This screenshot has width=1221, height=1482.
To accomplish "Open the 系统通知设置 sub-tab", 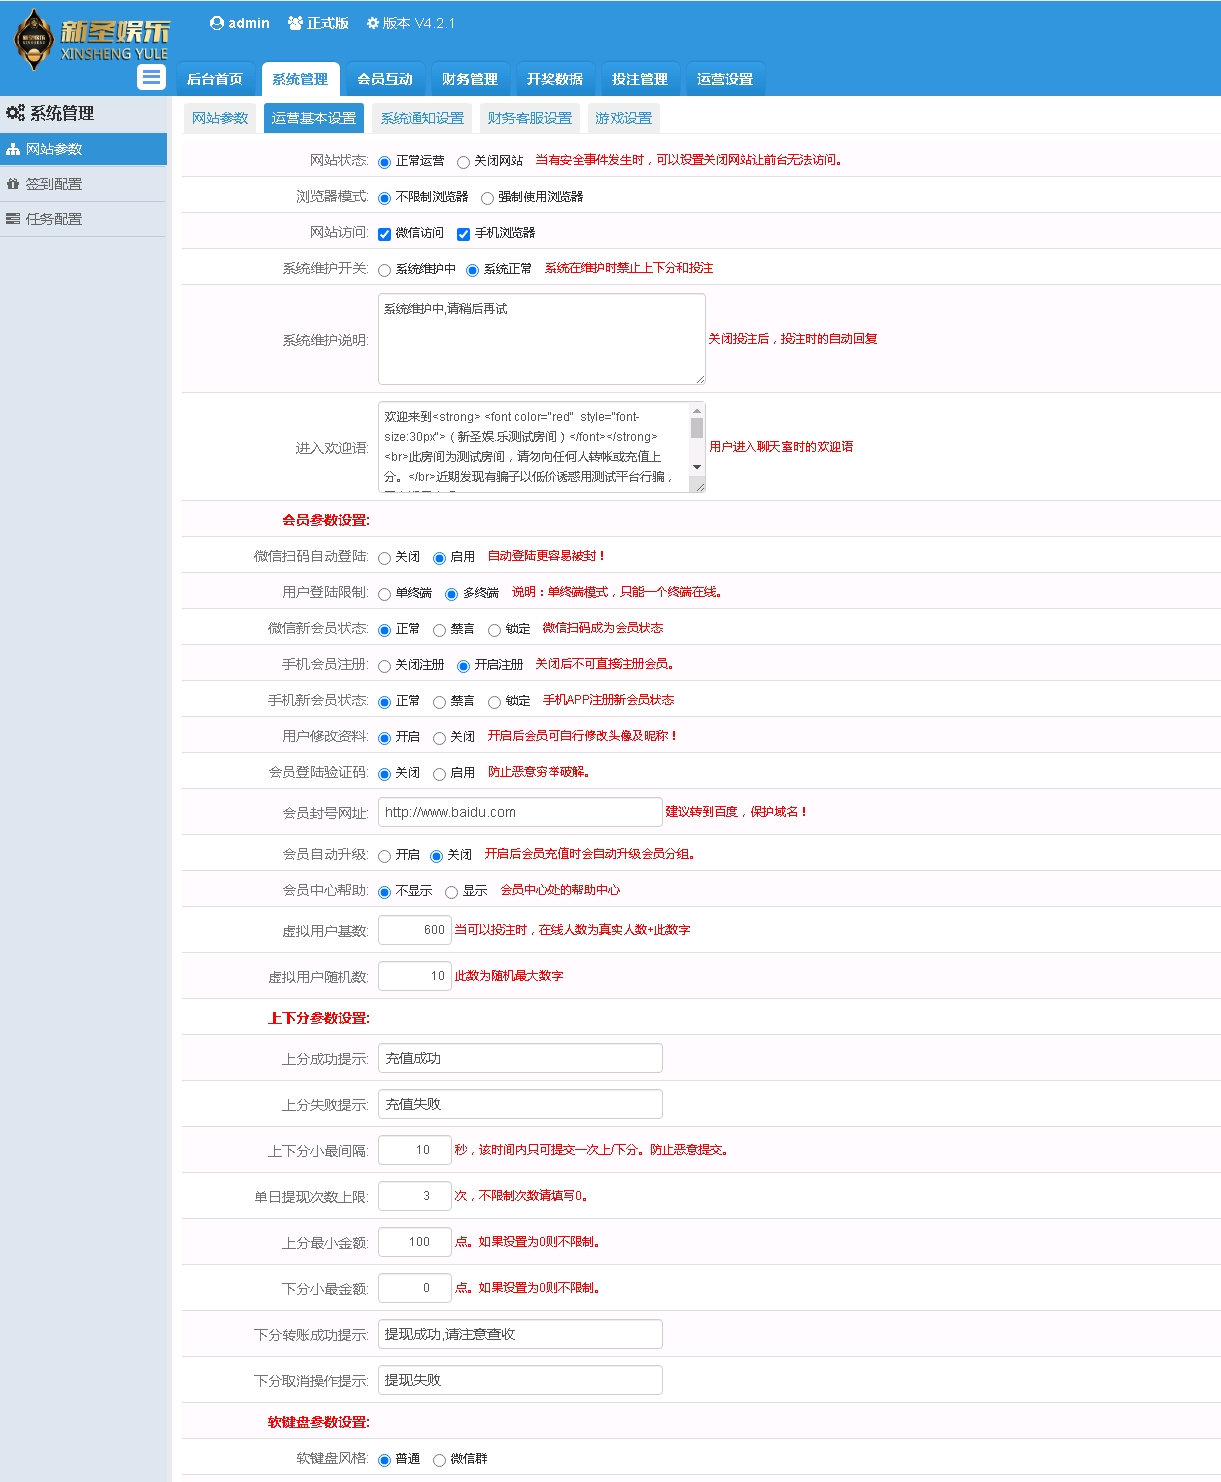I will [422, 118].
